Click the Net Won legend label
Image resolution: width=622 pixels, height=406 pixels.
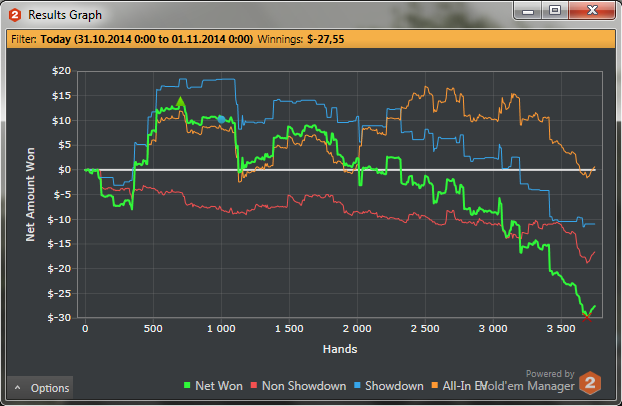[219, 386]
